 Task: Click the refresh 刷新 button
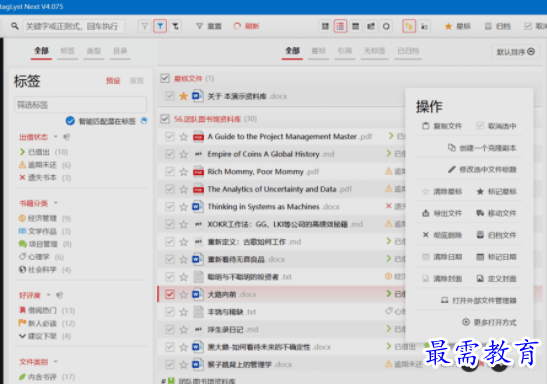(246, 26)
